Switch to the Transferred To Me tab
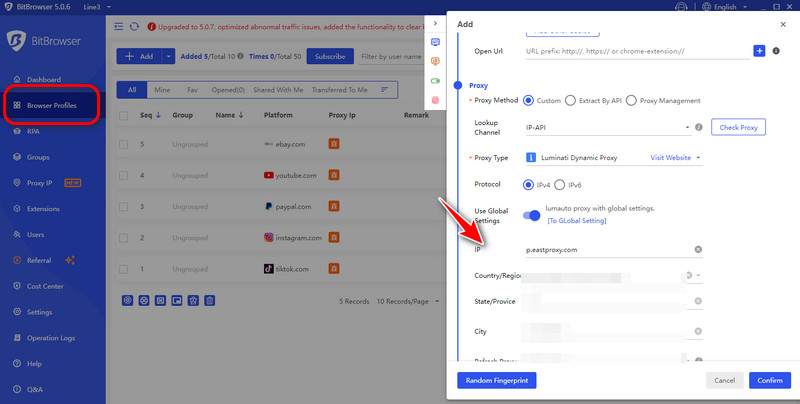Screen dimensions: 800x404 pos(339,90)
